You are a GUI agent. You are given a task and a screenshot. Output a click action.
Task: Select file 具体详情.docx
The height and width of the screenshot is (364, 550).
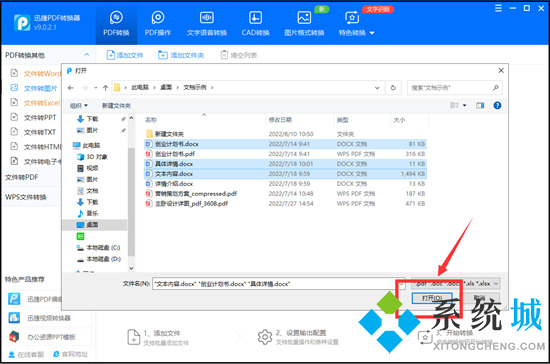(285, 164)
